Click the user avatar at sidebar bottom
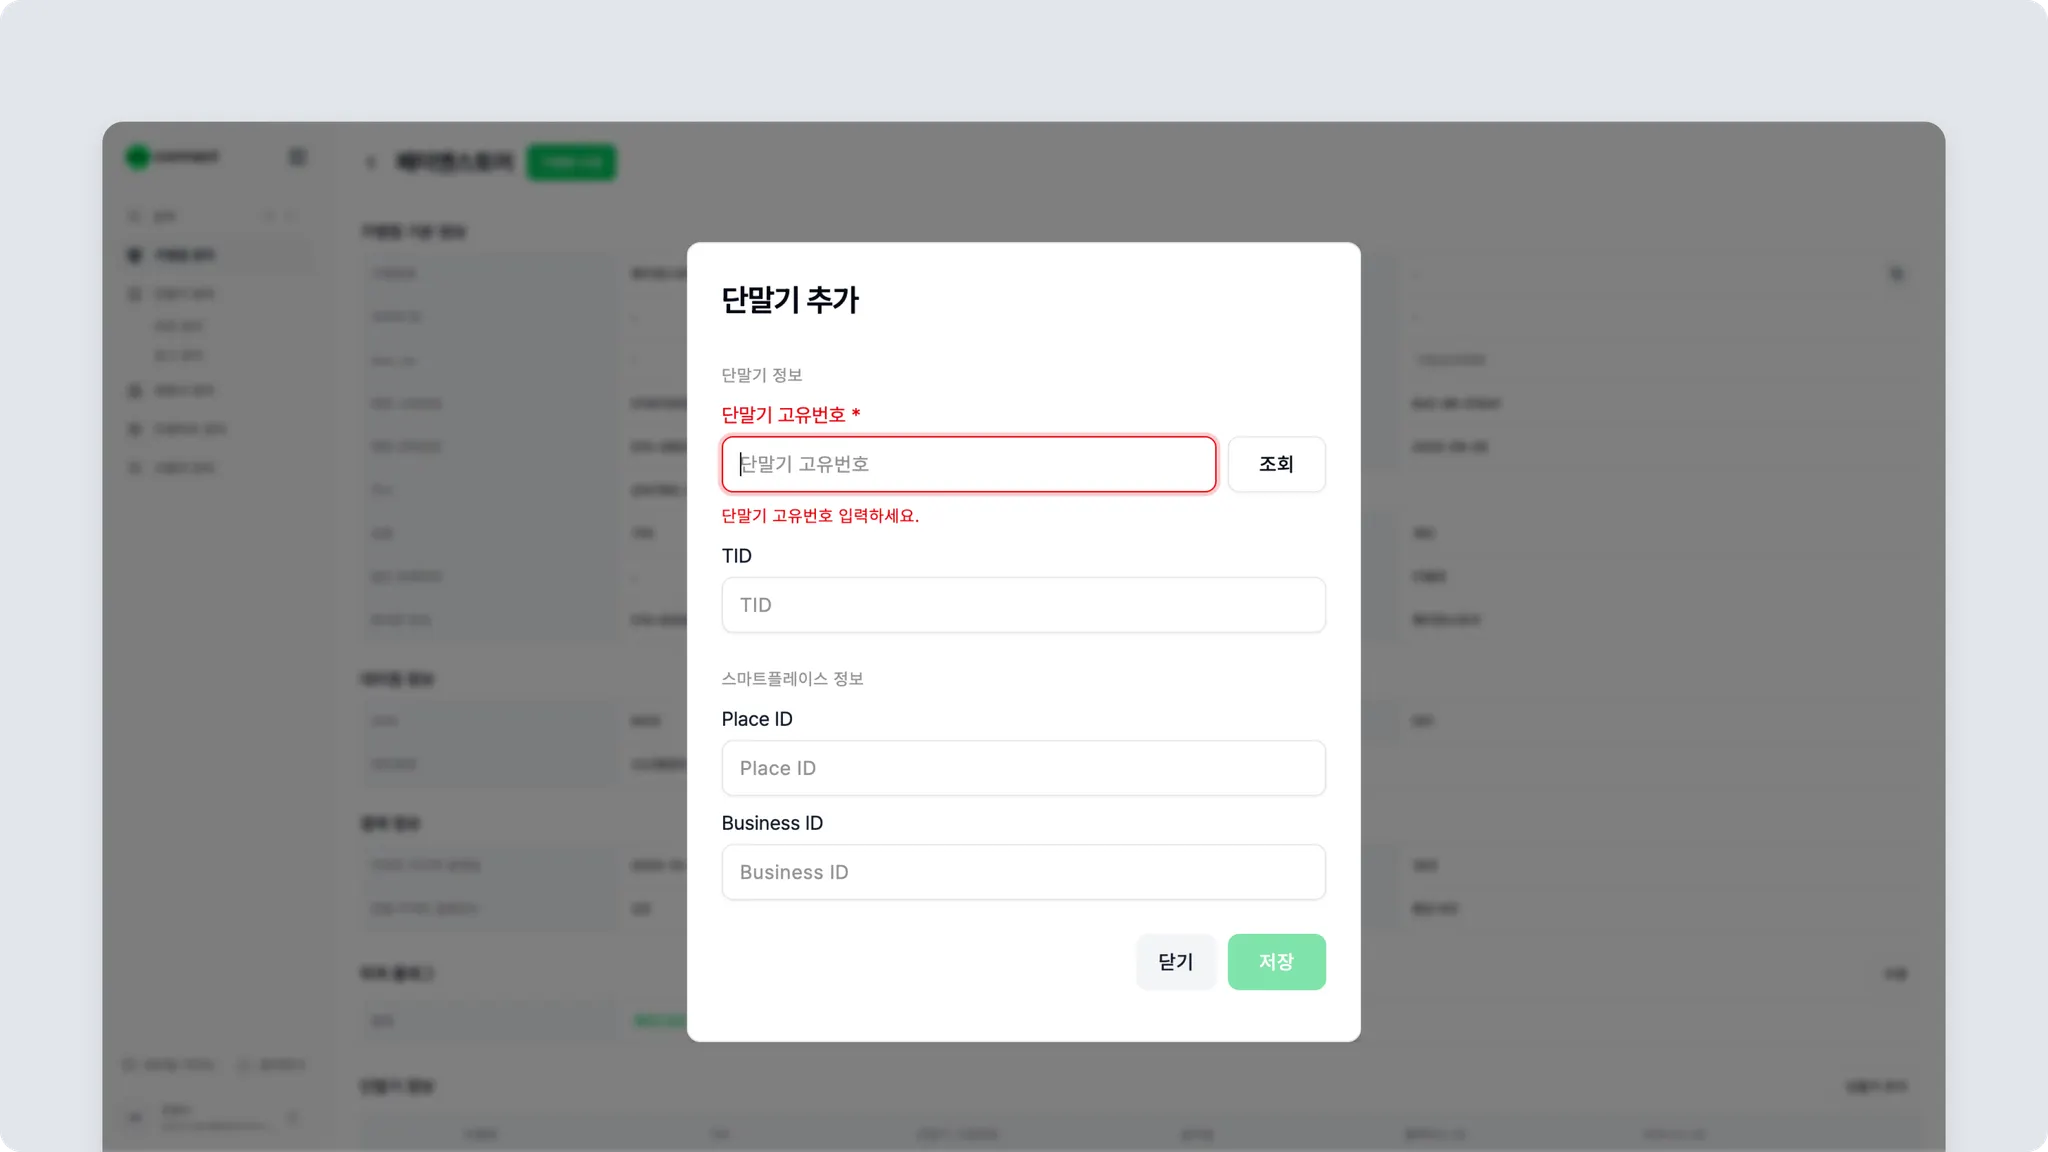This screenshot has height=1152, width=2048. point(136,1117)
